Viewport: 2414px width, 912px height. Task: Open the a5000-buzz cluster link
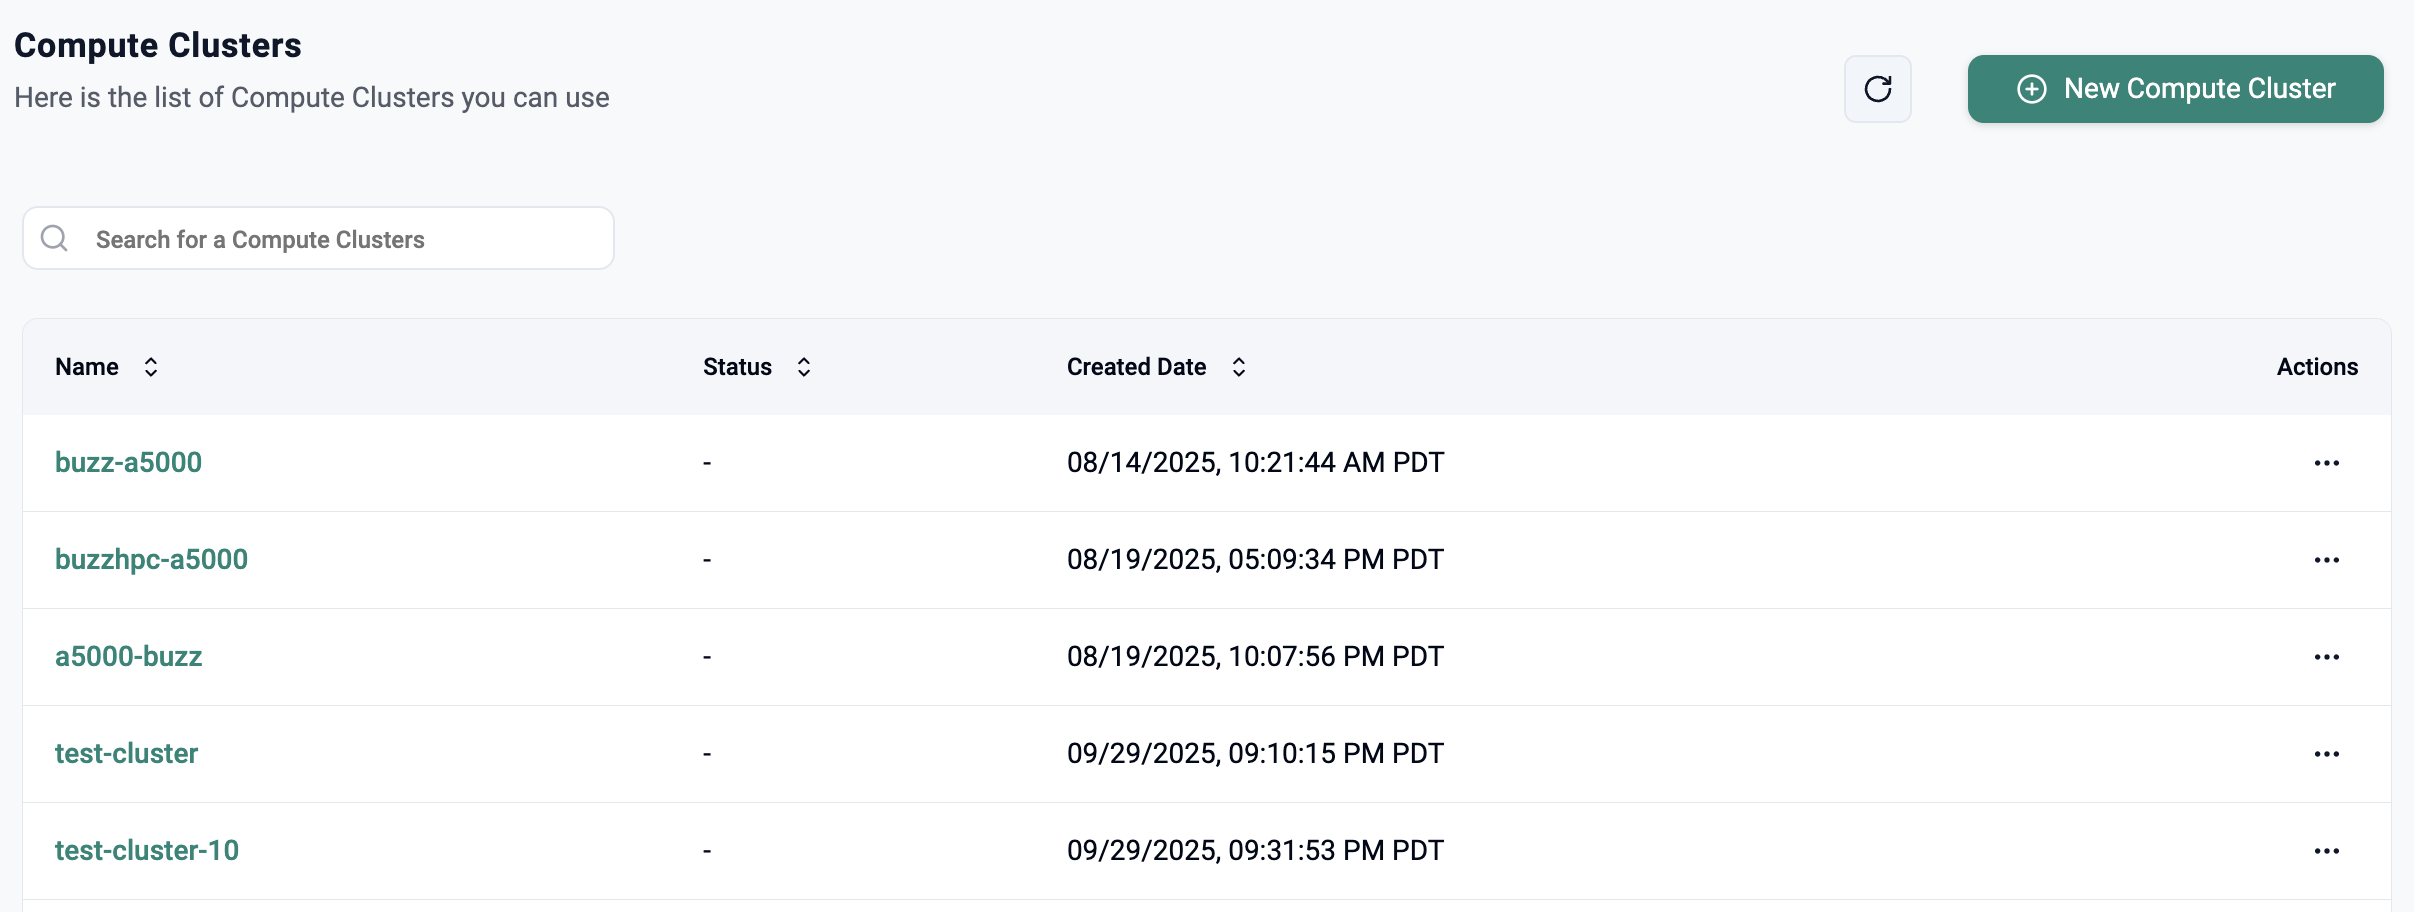click(x=128, y=656)
